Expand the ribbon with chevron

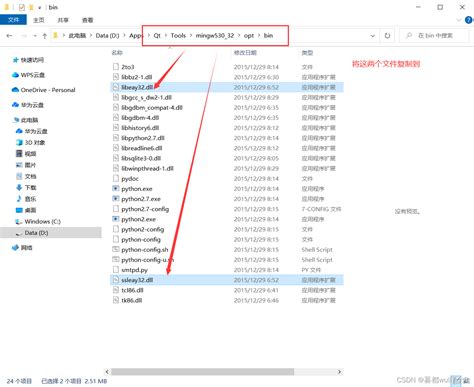(459, 20)
